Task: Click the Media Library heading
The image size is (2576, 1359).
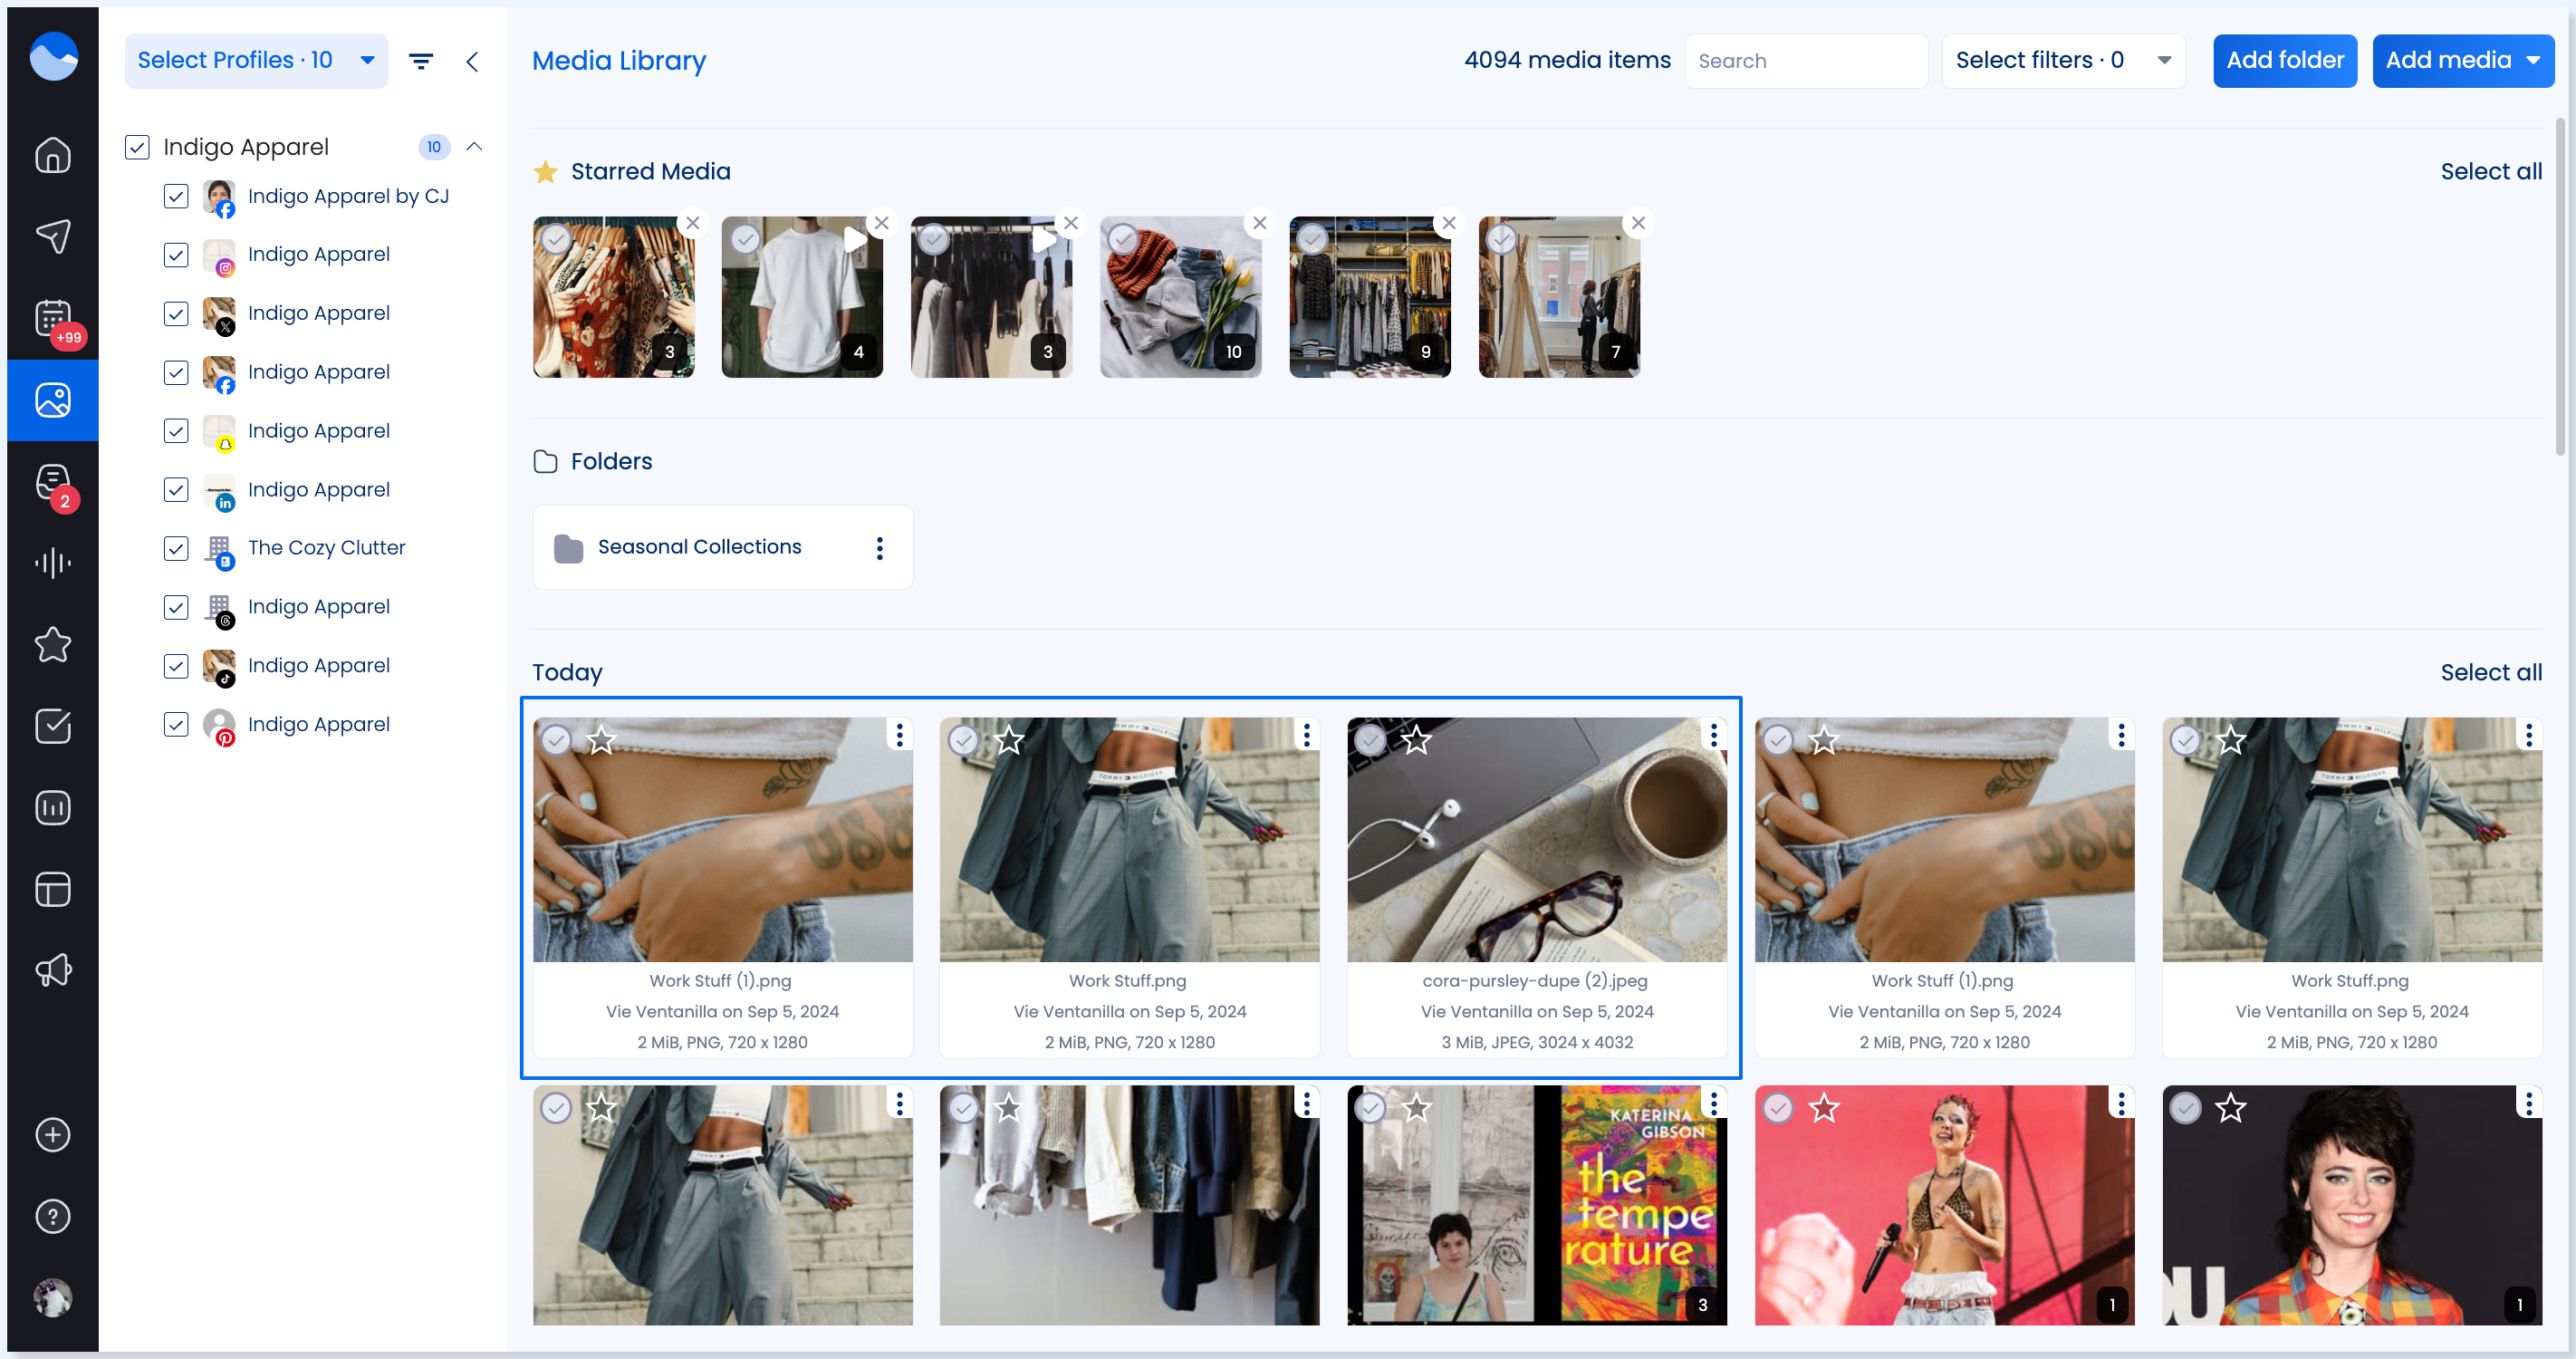Action: (619, 61)
